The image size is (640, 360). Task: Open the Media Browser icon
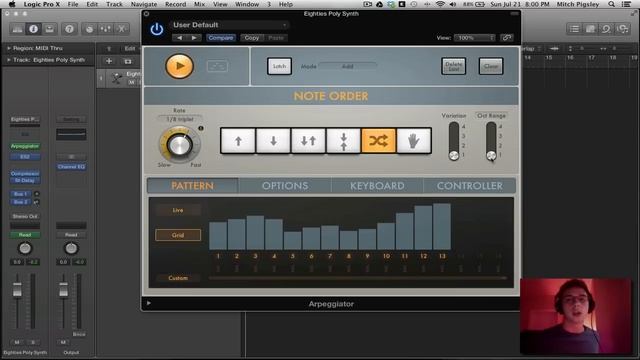(x=622, y=29)
